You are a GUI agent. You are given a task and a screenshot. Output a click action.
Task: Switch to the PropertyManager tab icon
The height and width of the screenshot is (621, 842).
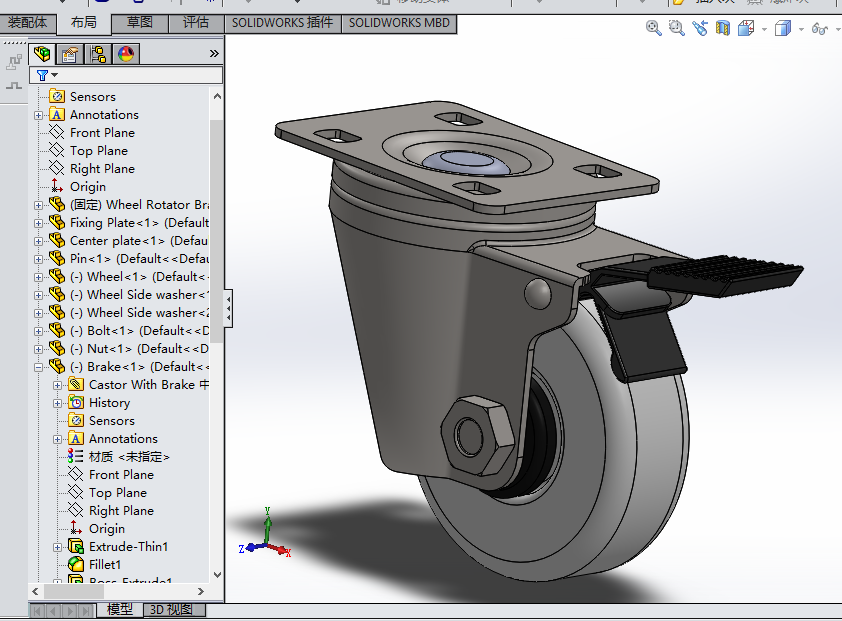point(69,54)
